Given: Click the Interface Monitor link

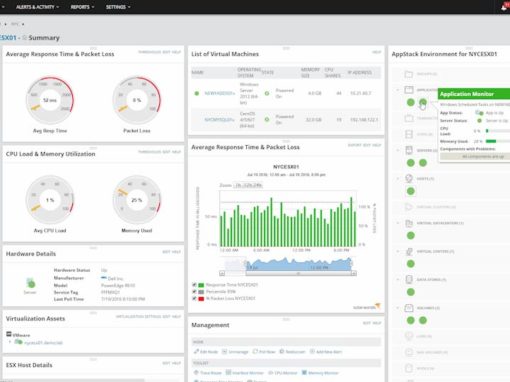Looking at the screenshot, I should pos(248,373).
